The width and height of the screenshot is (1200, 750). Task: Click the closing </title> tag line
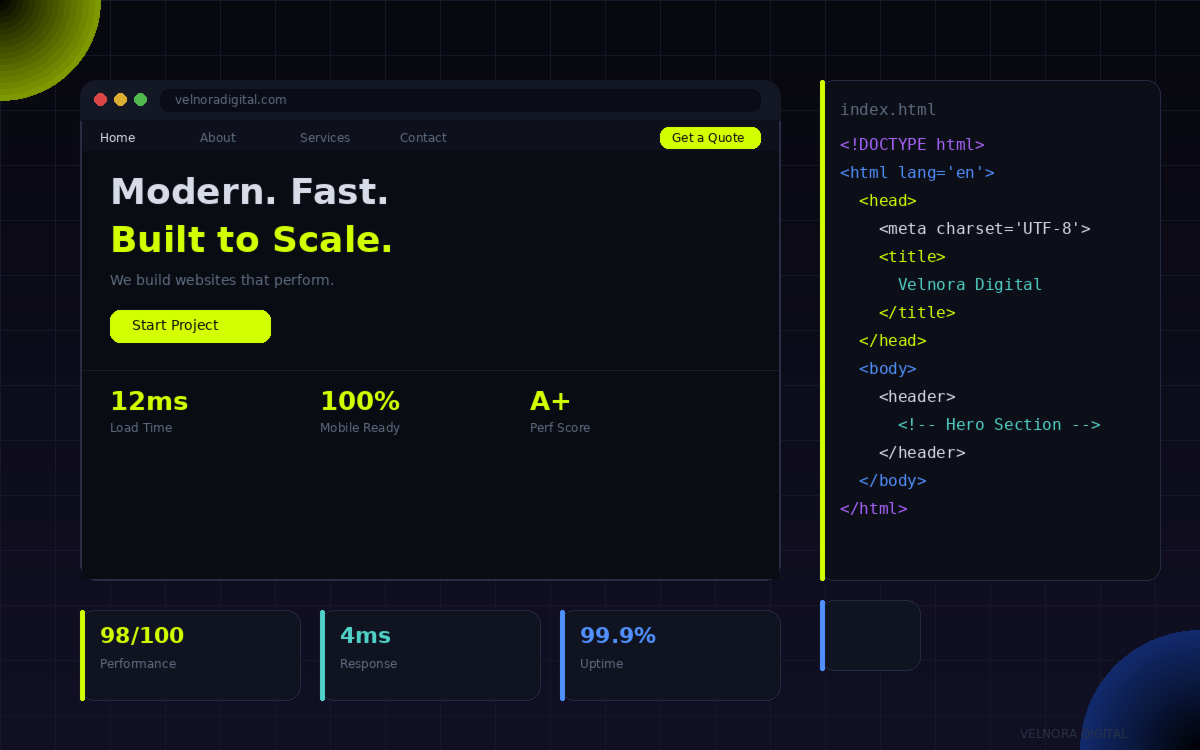pos(917,313)
